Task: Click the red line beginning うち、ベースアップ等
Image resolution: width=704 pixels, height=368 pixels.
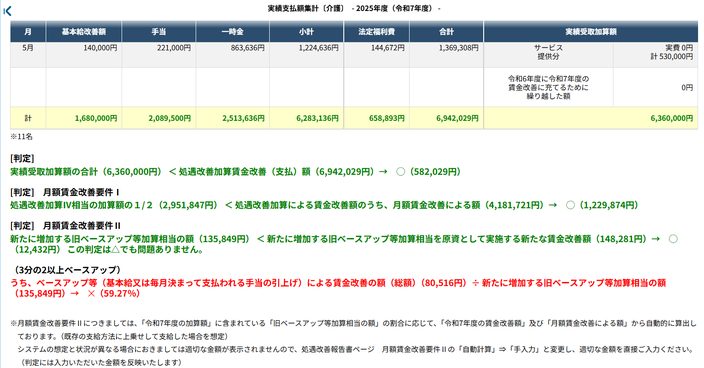Action: 338,288
